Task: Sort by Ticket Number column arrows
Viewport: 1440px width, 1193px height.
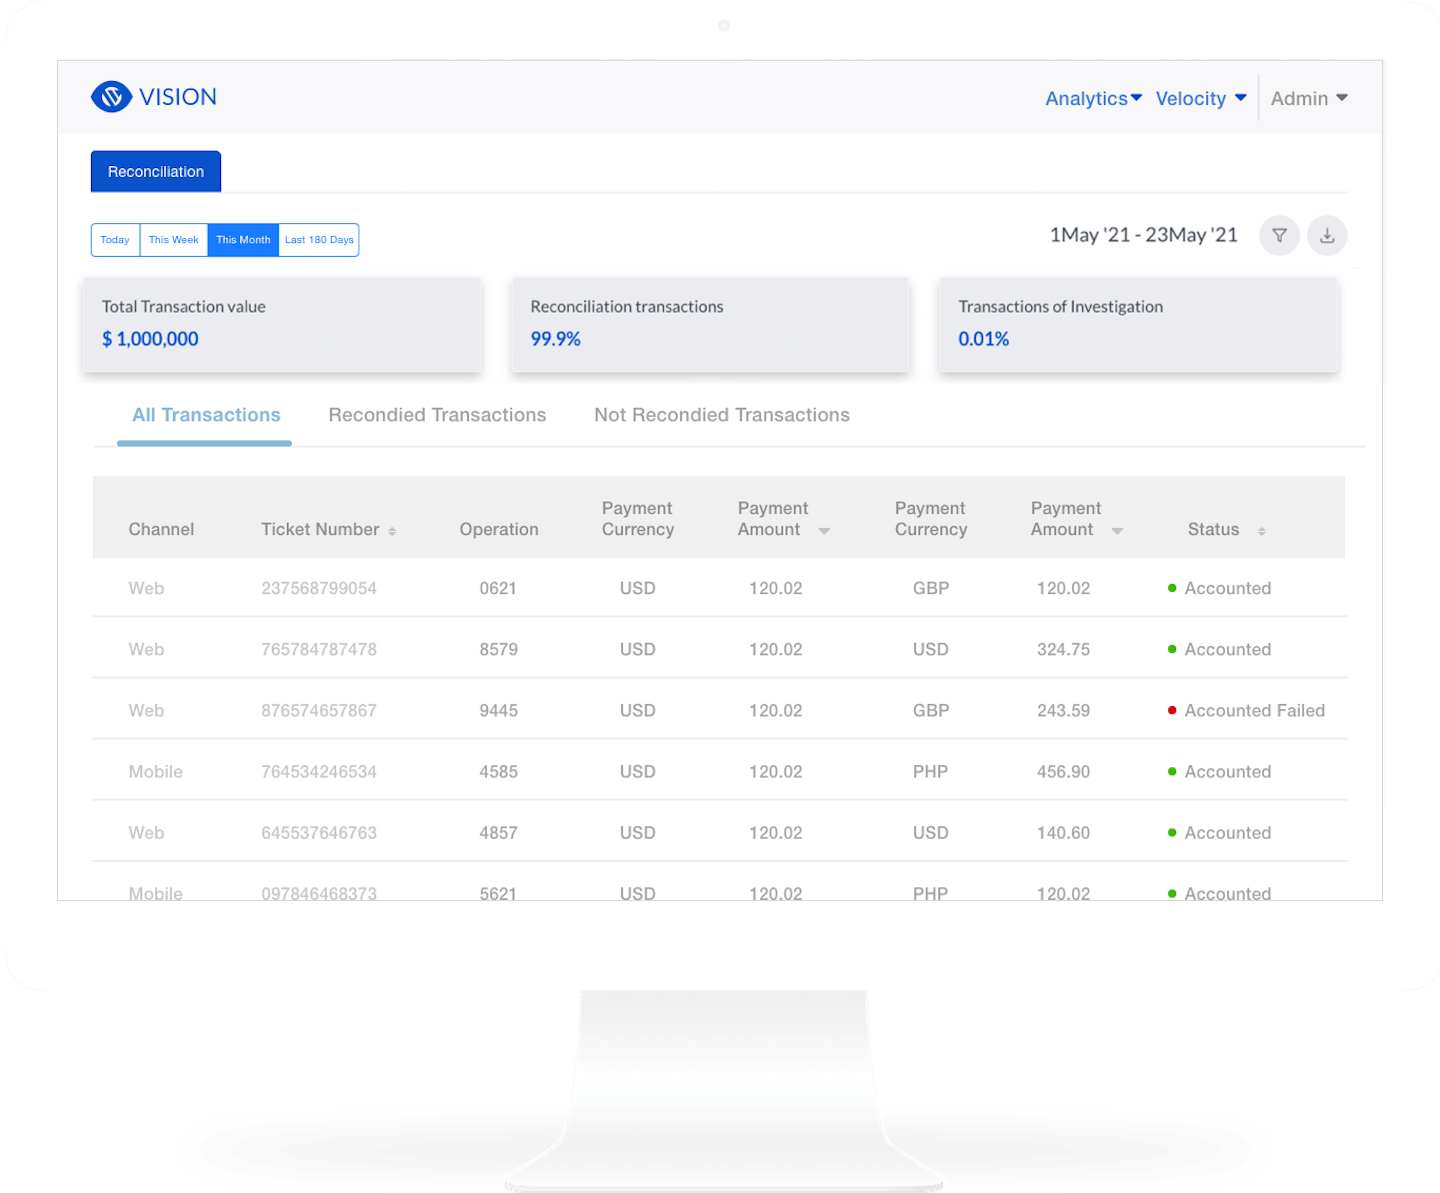Action: [x=392, y=531]
